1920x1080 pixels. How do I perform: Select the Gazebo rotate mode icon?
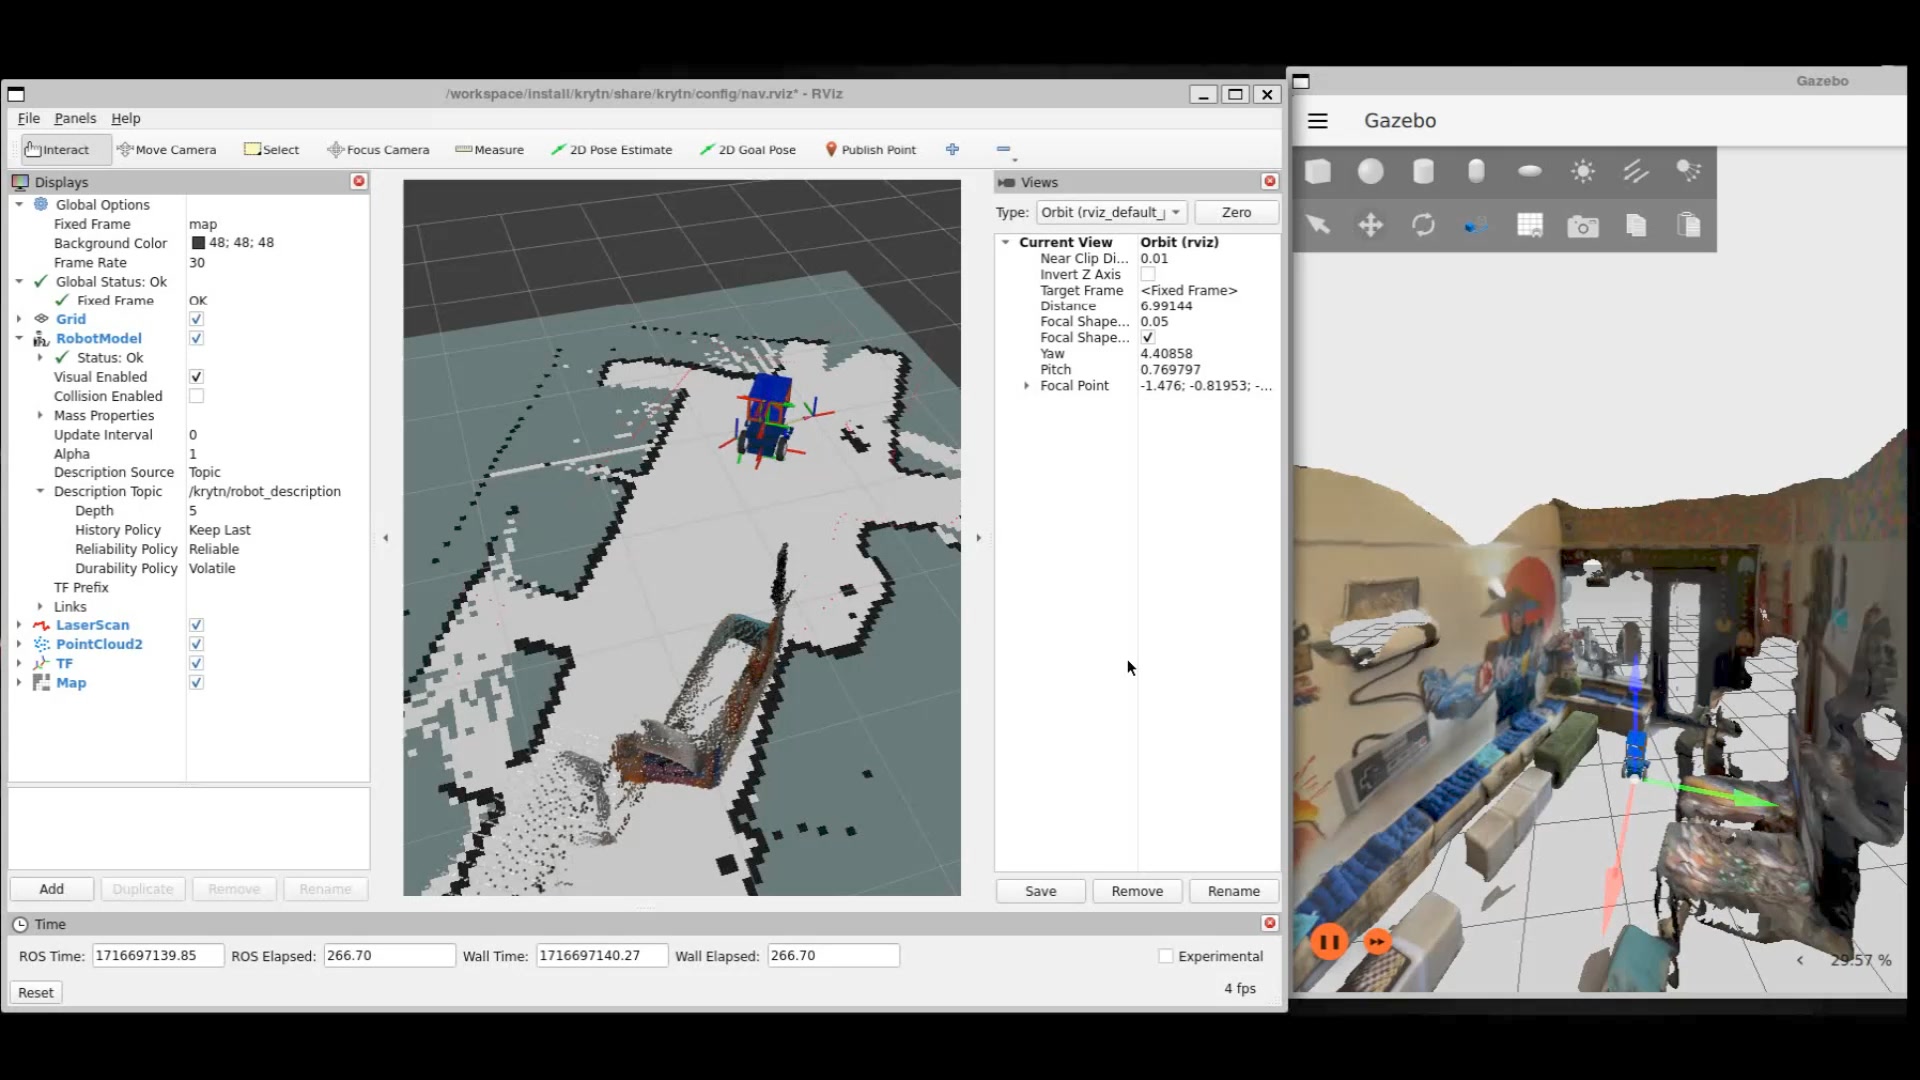tap(1423, 225)
